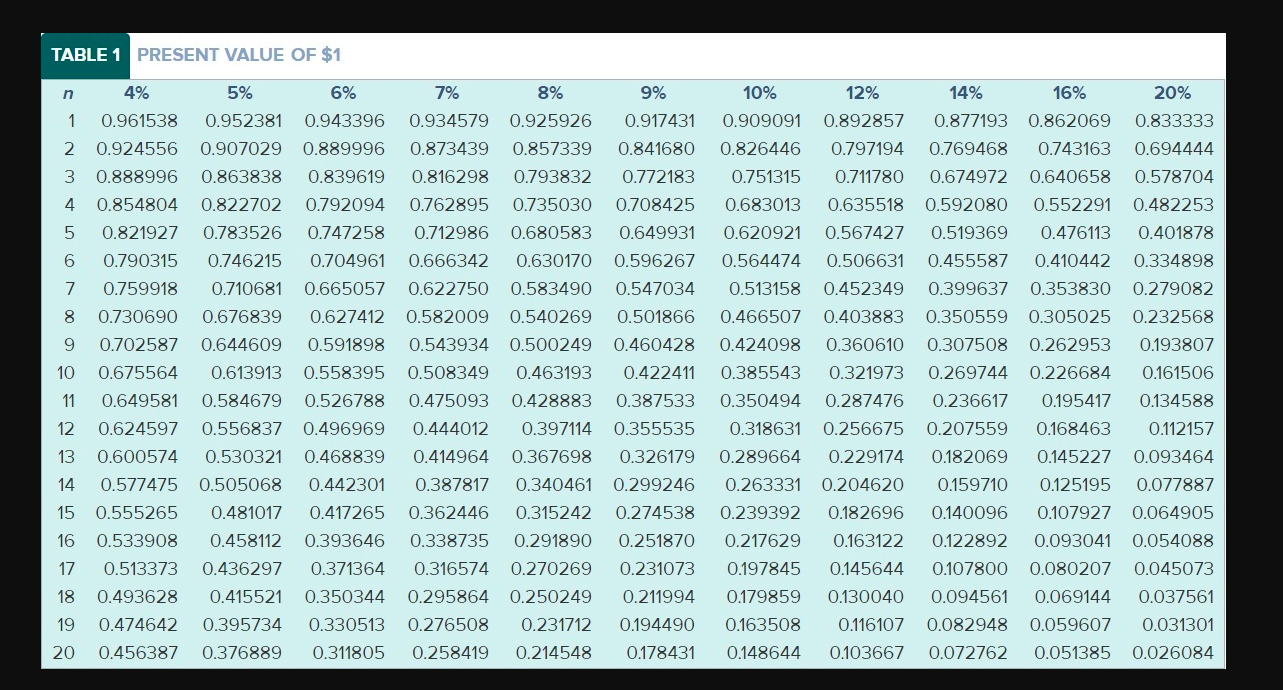Select the 8% column header
Image resolution: width=1283 pixels, height=690 pixels.
[x=550, y=93]
